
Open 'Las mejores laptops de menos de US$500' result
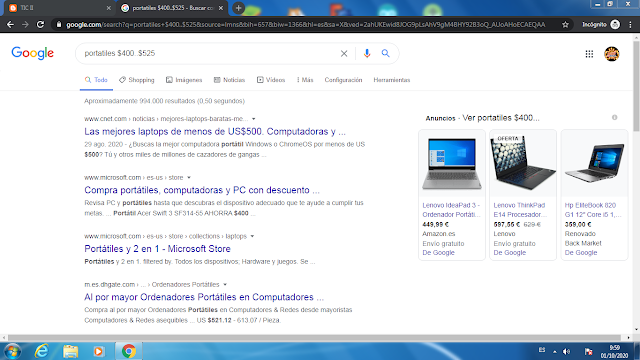click(x=215, y=131)
